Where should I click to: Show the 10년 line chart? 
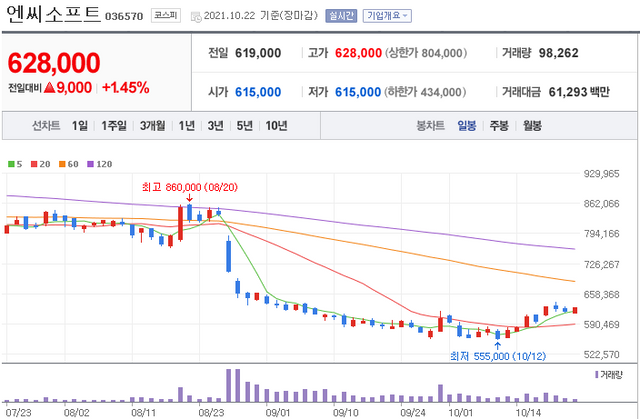click(276, 126)
